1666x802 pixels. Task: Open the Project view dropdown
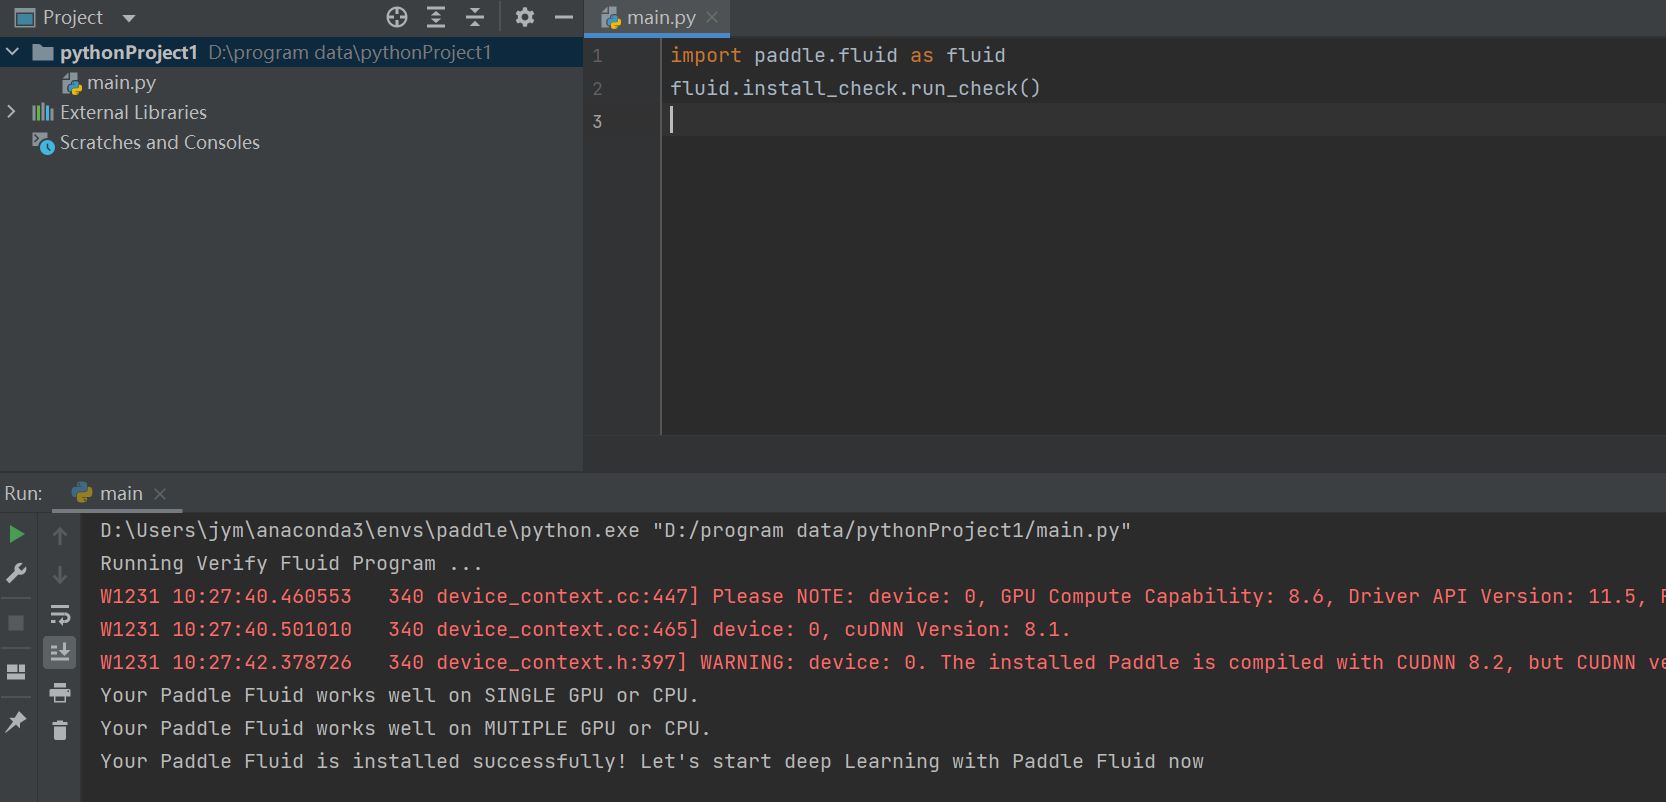pos(129,18)
